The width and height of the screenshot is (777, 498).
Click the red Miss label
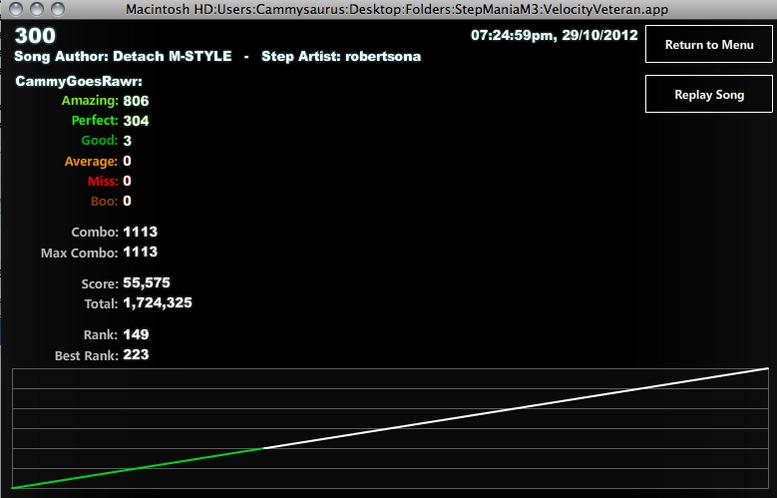coord(103,181)
